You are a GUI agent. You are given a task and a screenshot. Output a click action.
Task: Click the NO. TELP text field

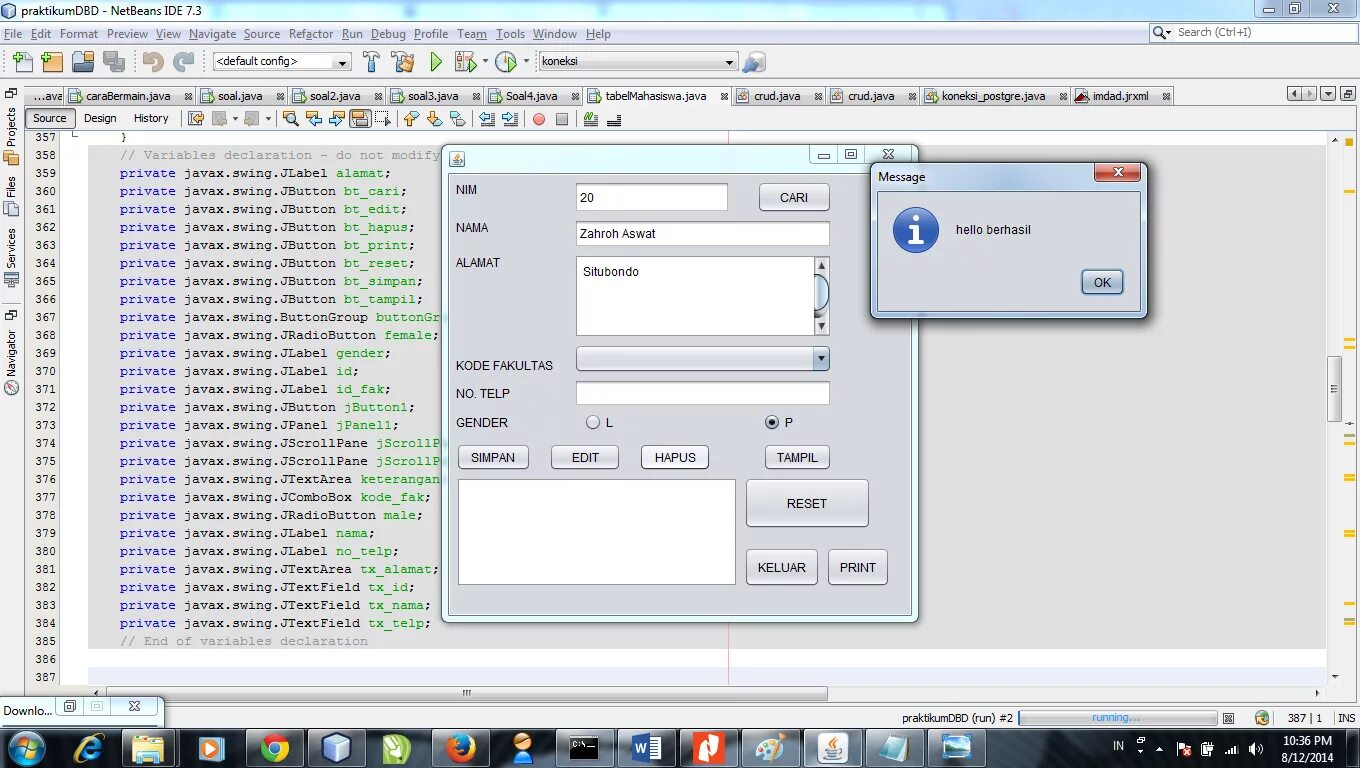[x=703, y=393]
